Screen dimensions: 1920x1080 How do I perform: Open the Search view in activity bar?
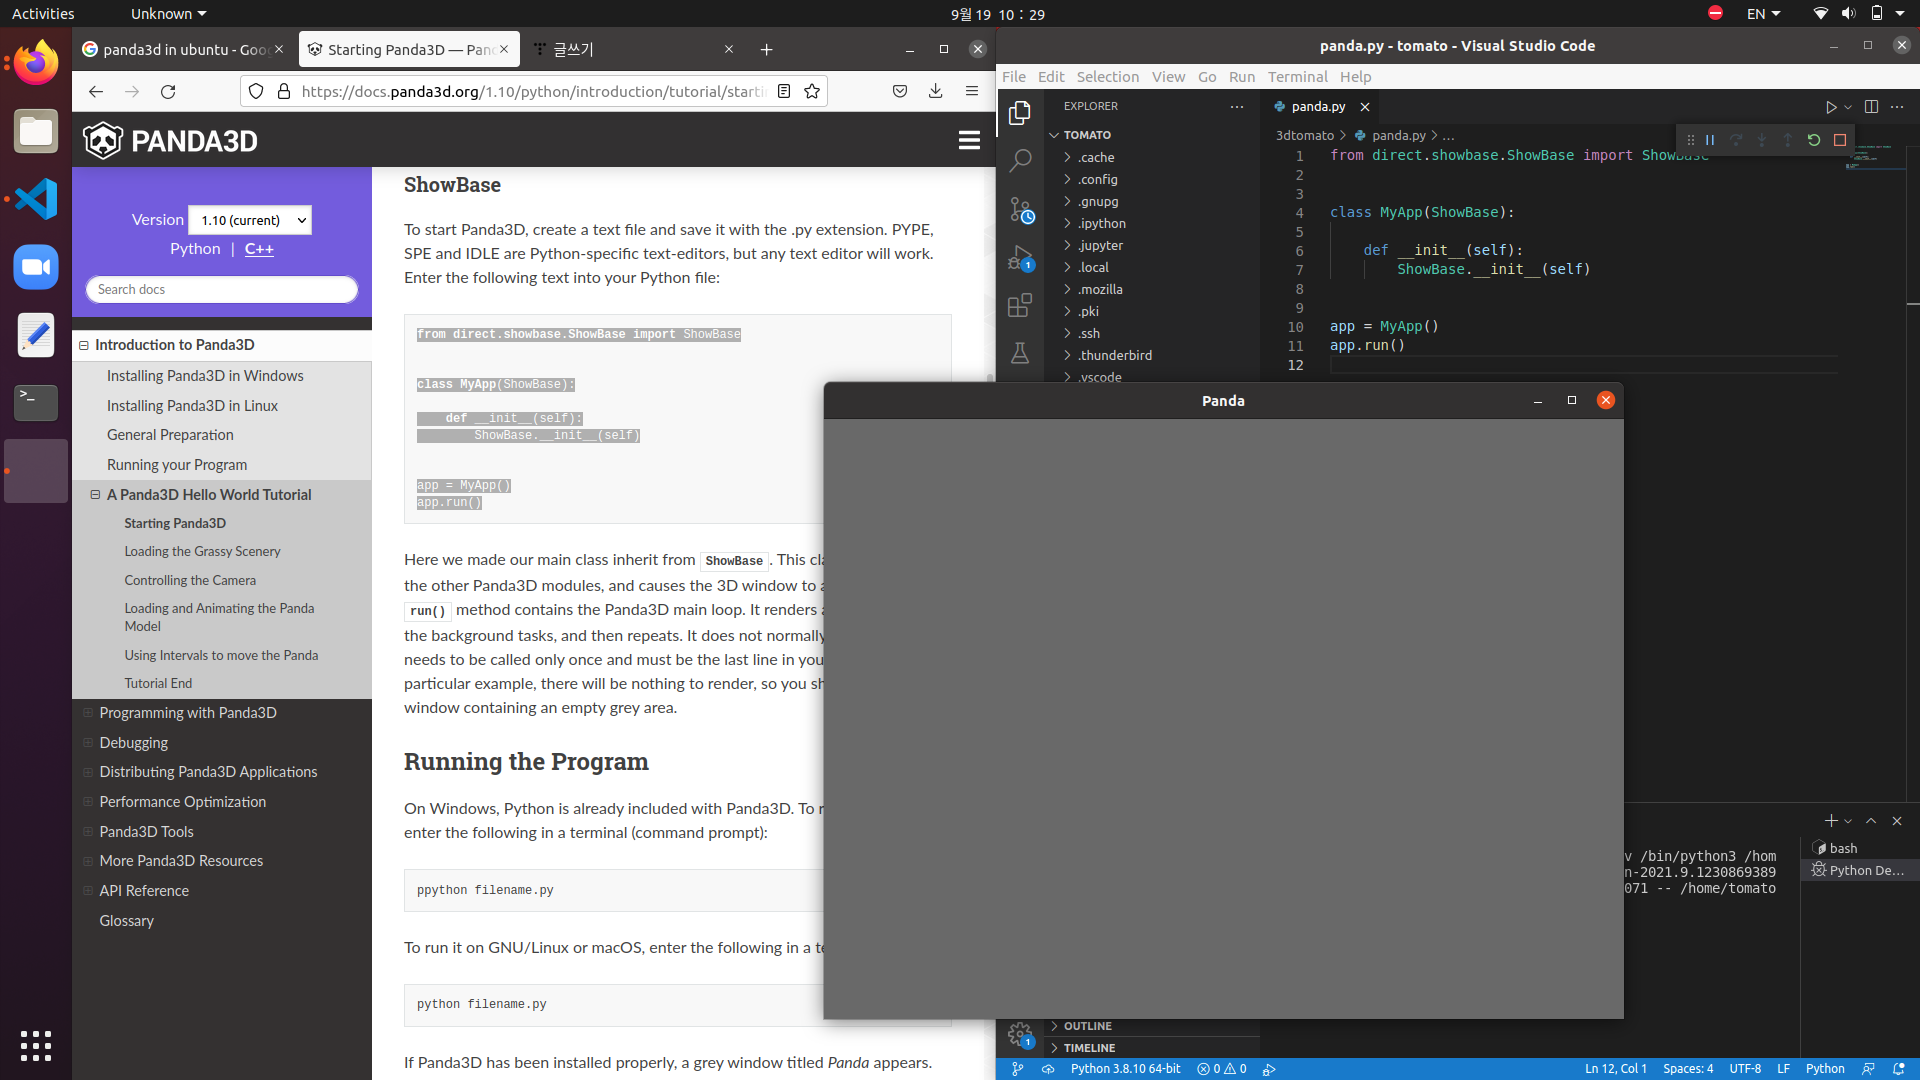[x=1020, y=160]
